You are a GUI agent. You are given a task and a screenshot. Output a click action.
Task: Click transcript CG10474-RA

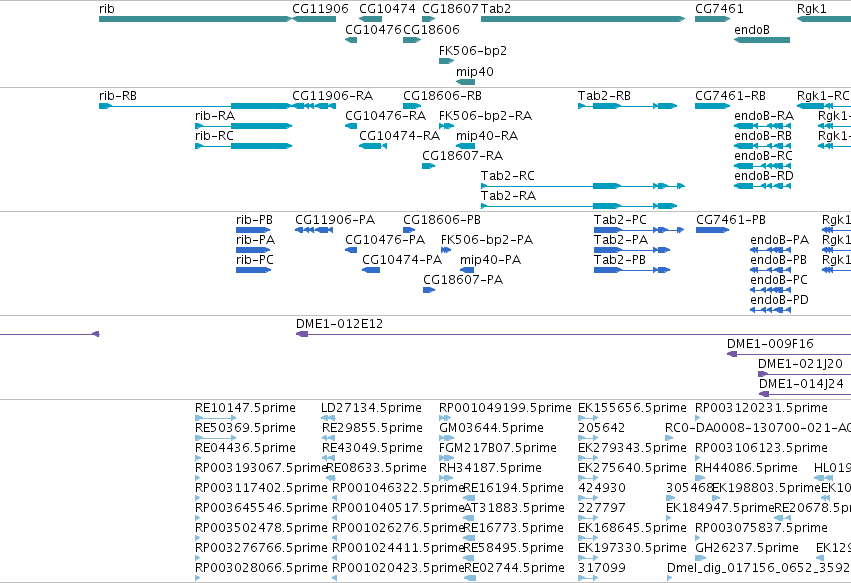point(373,146)
